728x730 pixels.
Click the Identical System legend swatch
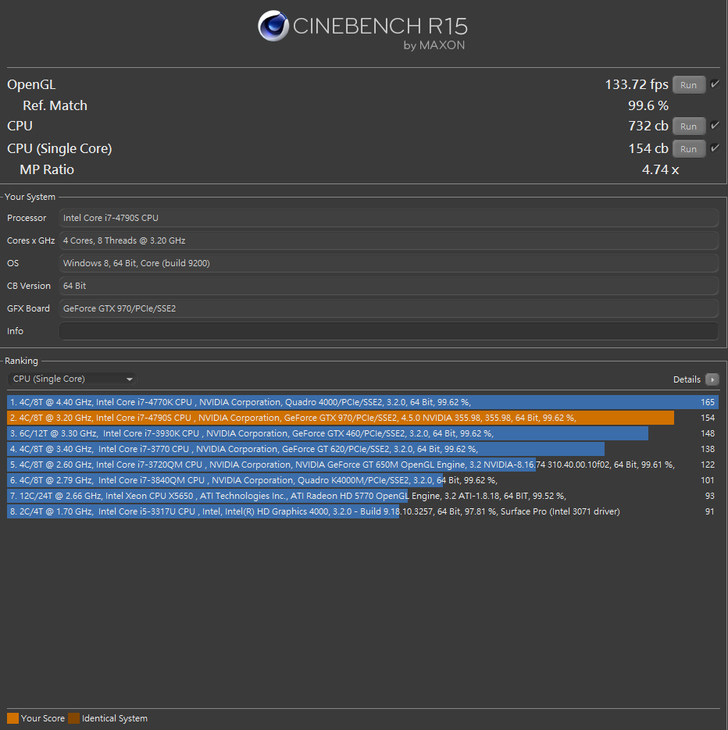click(x=74, y=718)
